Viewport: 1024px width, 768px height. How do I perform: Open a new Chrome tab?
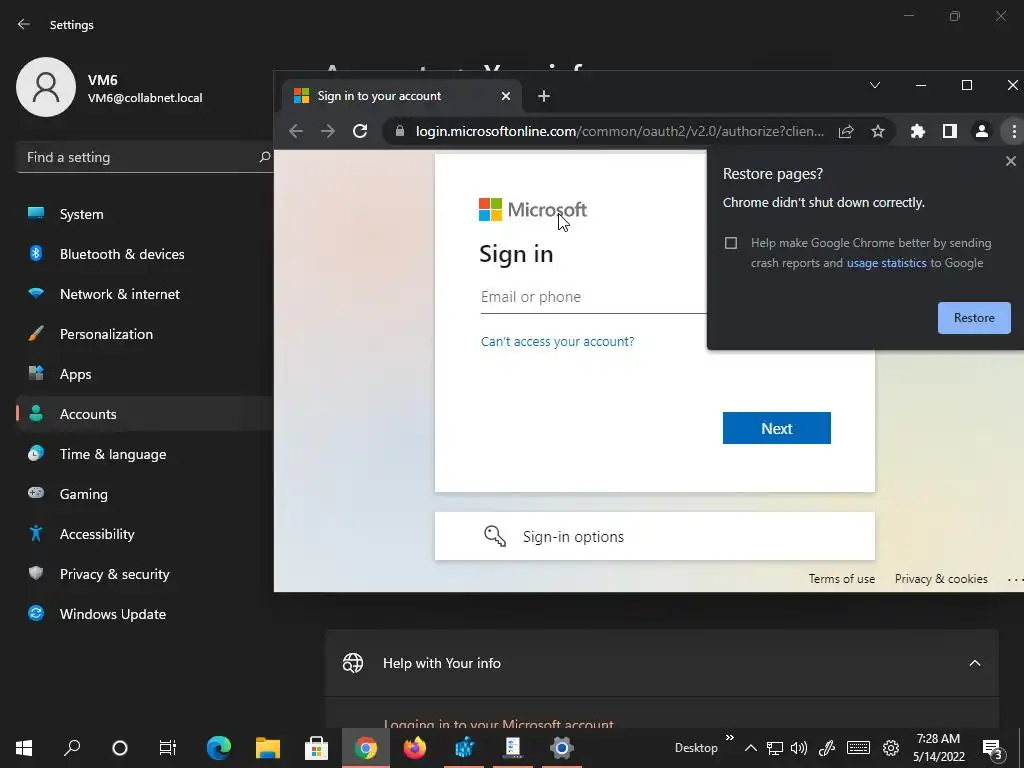pyautogui.click(x=543, y=97)
